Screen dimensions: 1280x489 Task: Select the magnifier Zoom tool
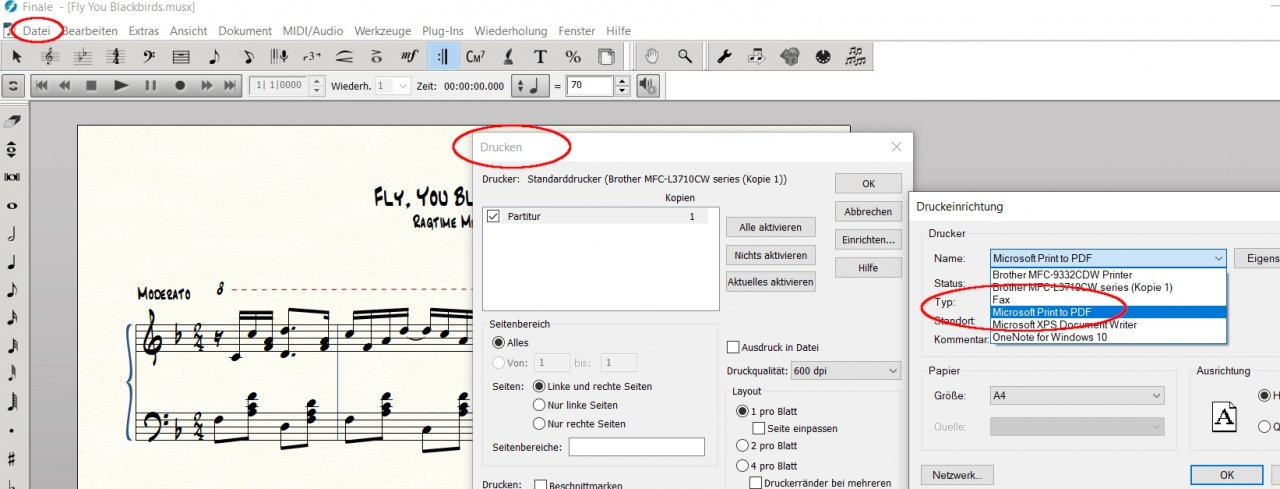[x=685, y=56]
